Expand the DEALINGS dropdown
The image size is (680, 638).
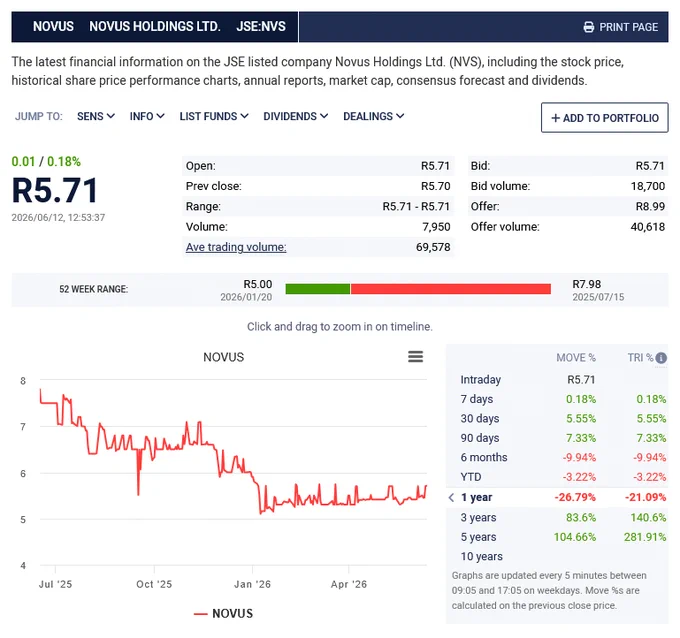[373, 116]
